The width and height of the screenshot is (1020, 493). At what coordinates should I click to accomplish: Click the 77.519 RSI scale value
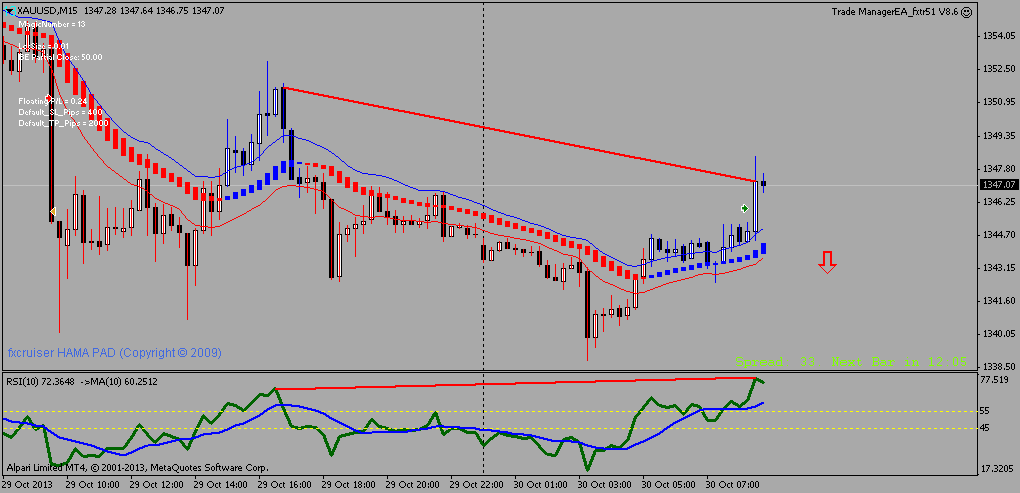coord(995,379)
